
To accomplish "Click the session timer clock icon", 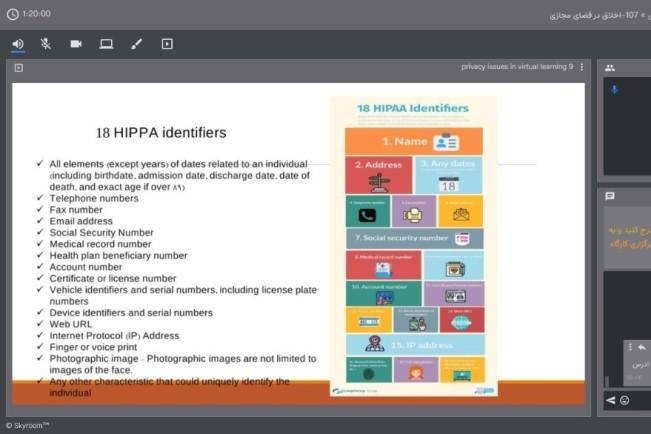I will pyautogui.click(x=12, y=14).
